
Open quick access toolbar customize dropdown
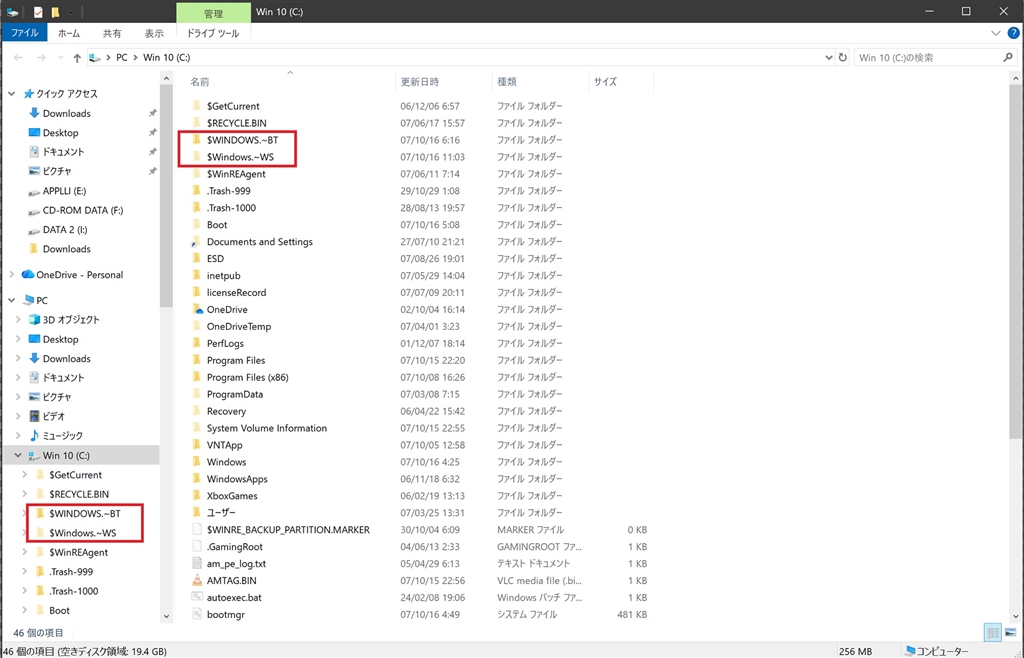(71, 12)
